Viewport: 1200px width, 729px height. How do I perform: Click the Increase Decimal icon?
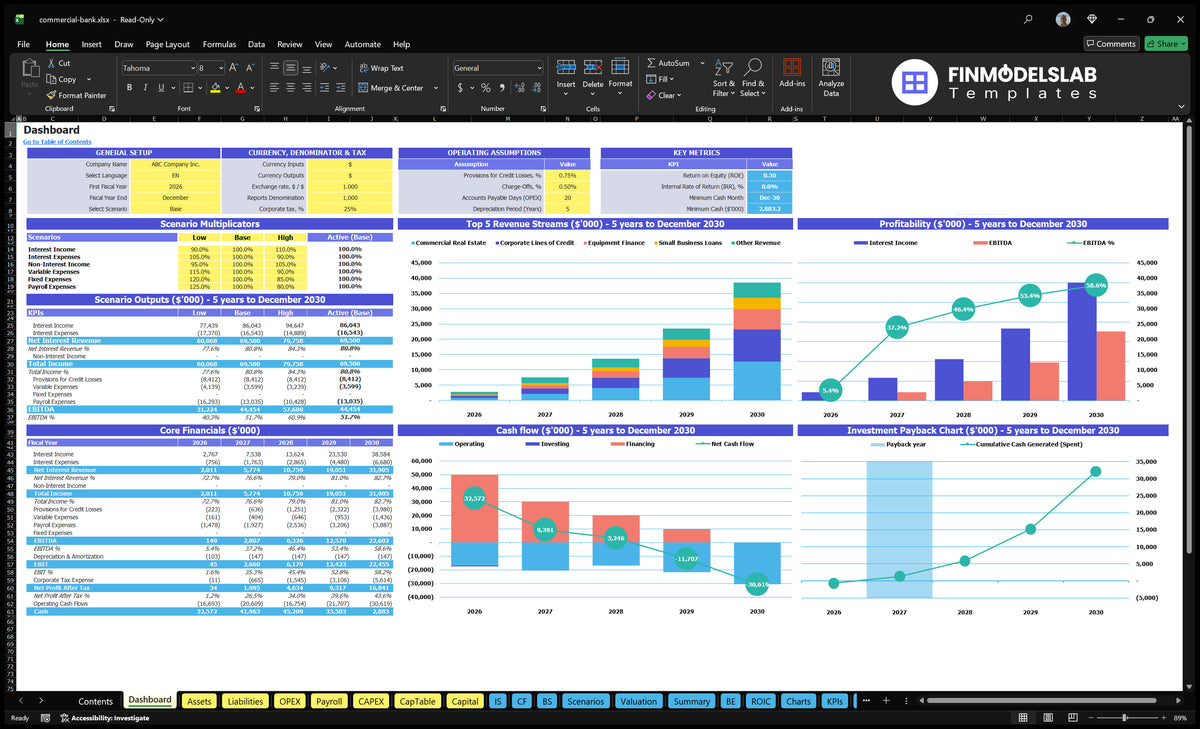[x=518, y=88]
